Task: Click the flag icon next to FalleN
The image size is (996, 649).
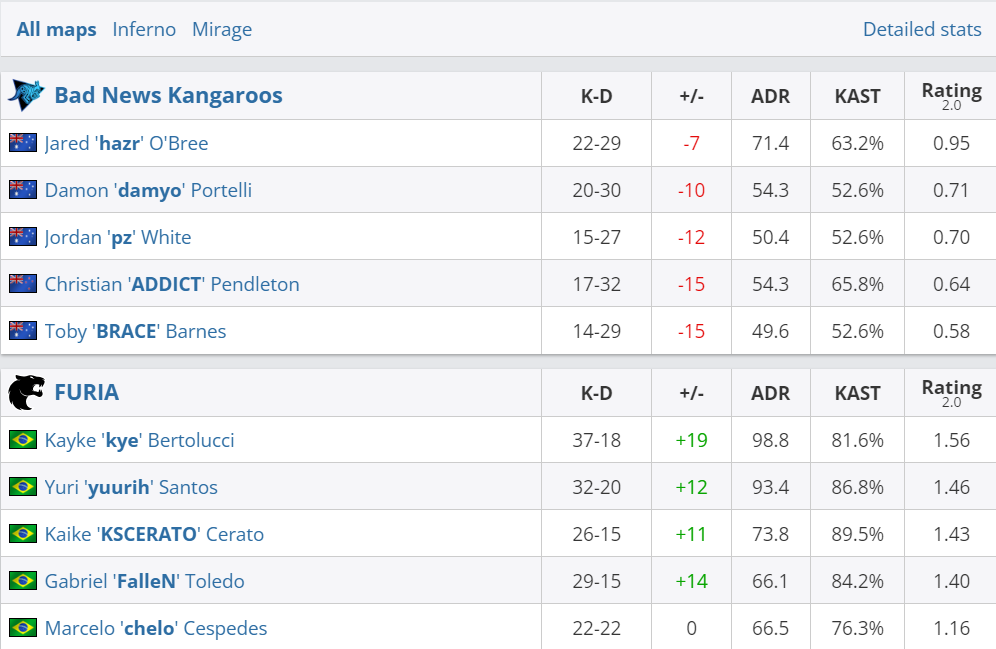Action: tap(23, 581)
